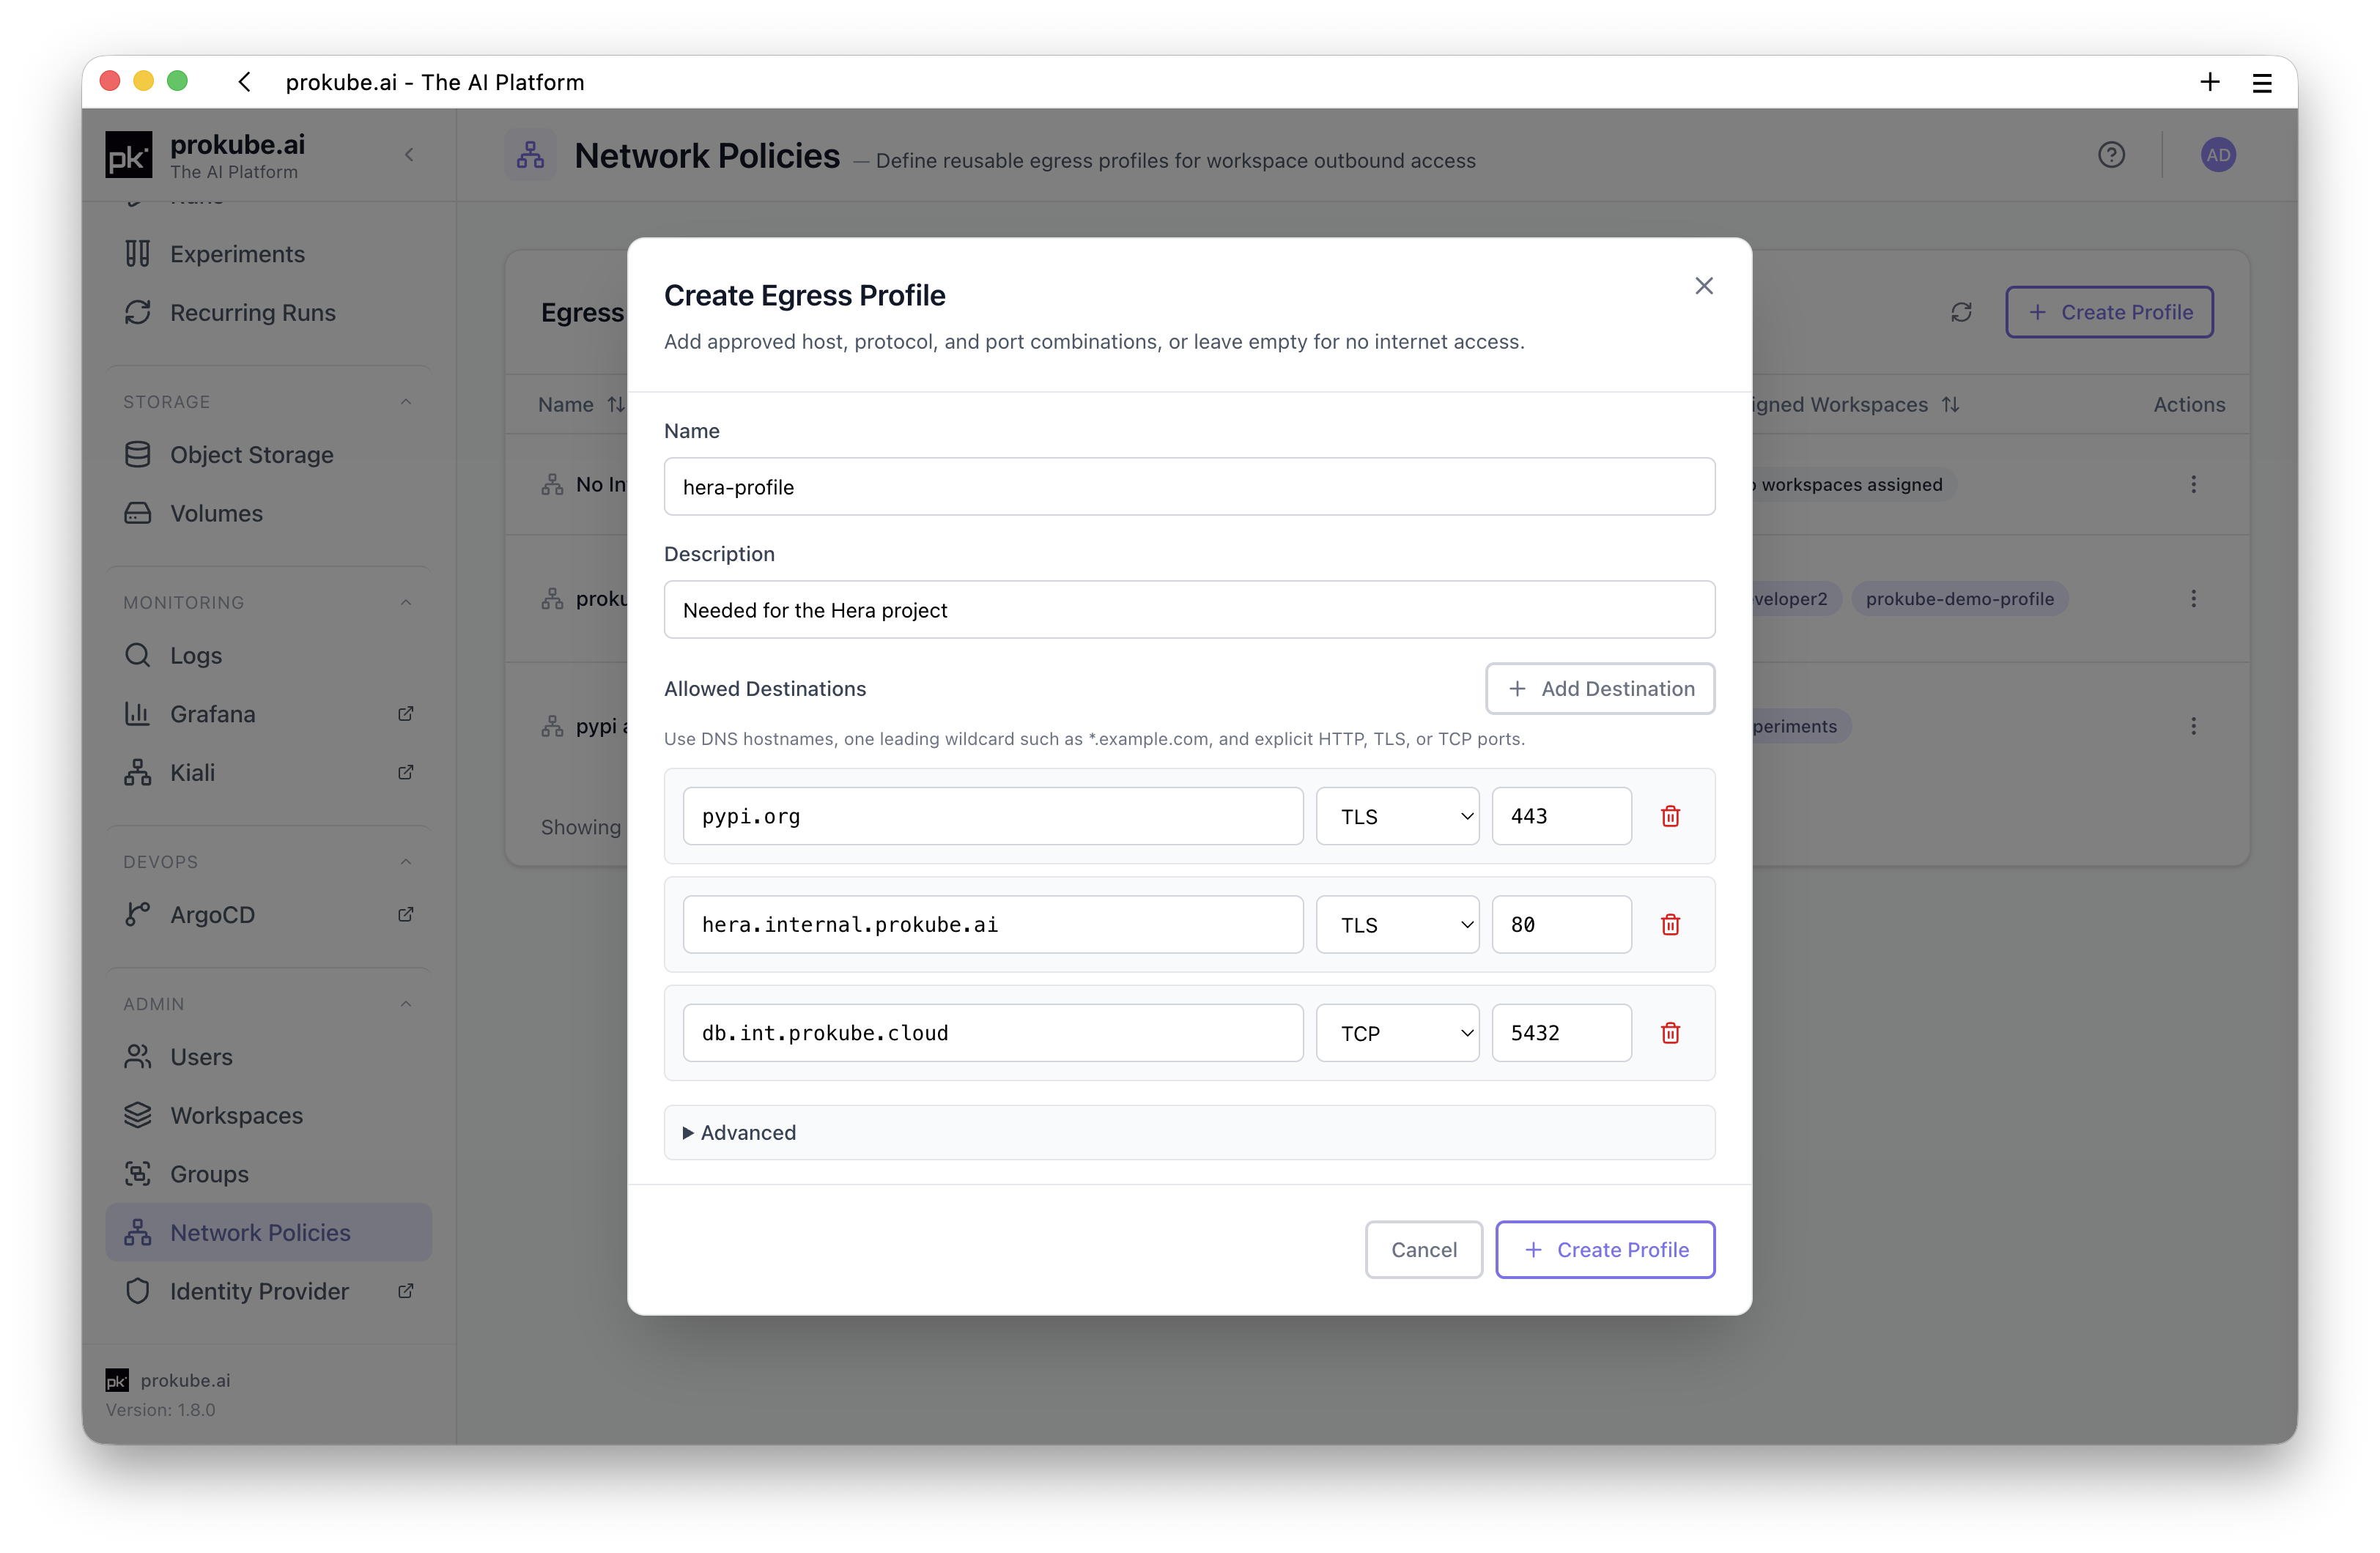This screenshot has height=1553, width=2380.
Task: Collapse the sidebar with the chevron
Action: (409, 155)
